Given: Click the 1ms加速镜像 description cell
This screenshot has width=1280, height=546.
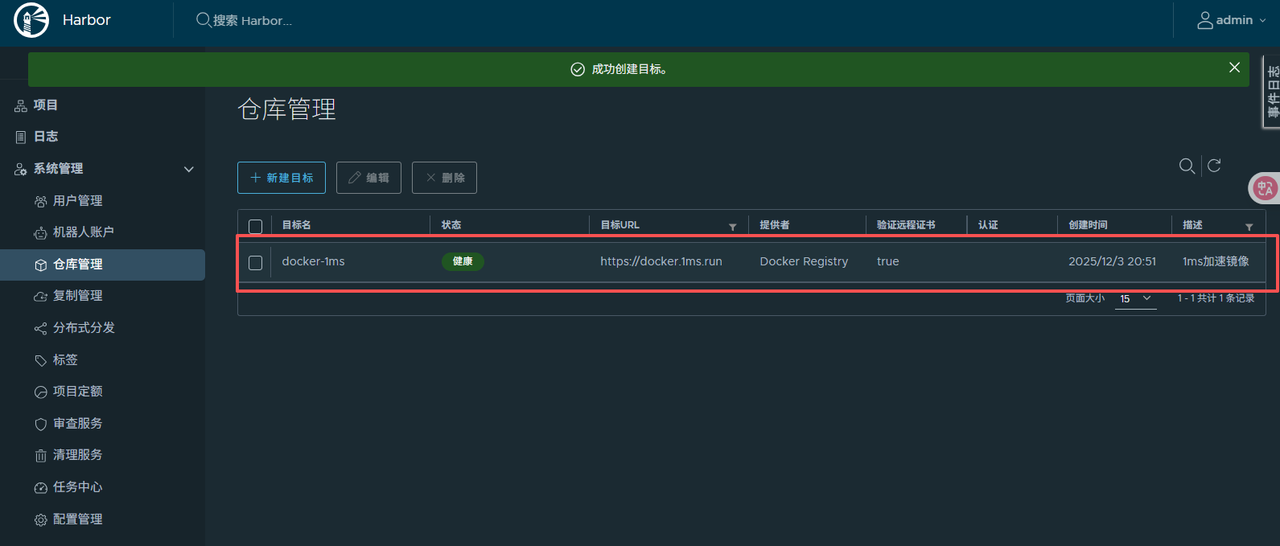Looking at the screenshot, I should point(1216,261).
